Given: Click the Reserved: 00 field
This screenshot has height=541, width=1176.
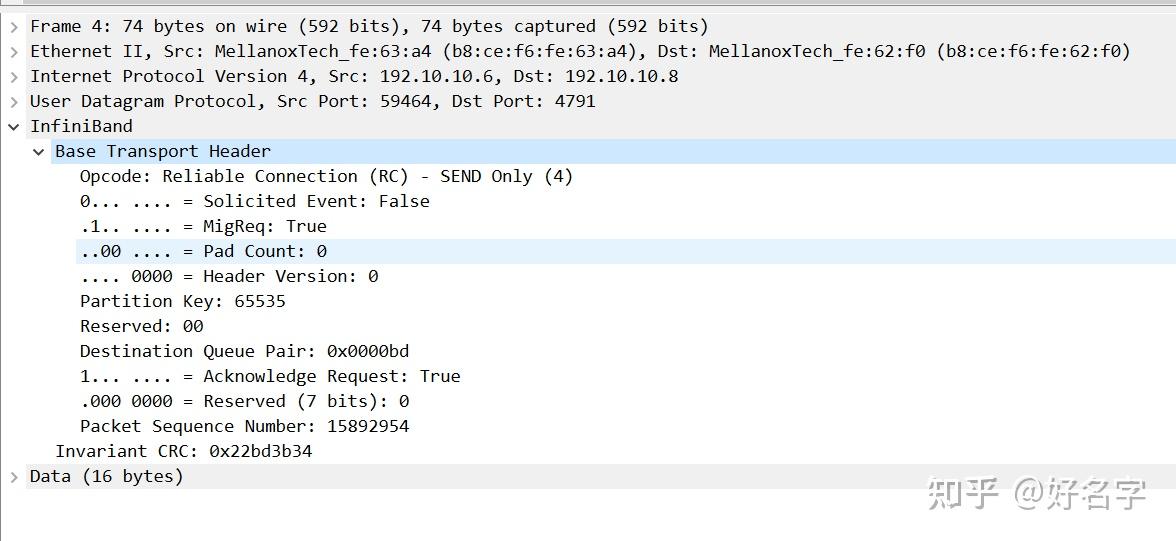Looking at the screenshot, I should (141, 326).
